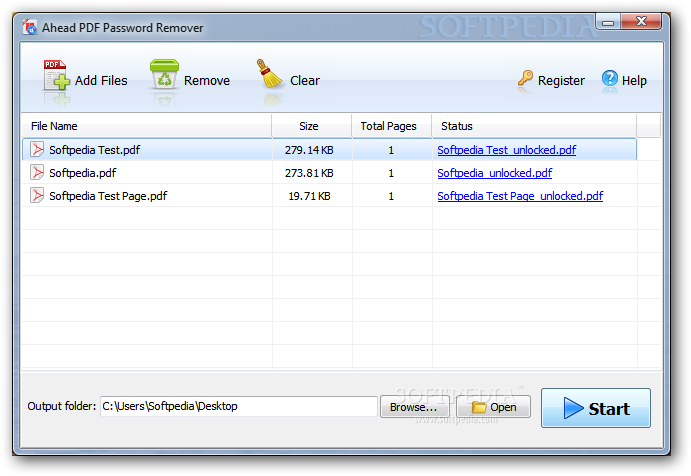The height and width of the screenshot is (476, 691).
Task: Click the Clear broom icon
Action: (269, 74)
